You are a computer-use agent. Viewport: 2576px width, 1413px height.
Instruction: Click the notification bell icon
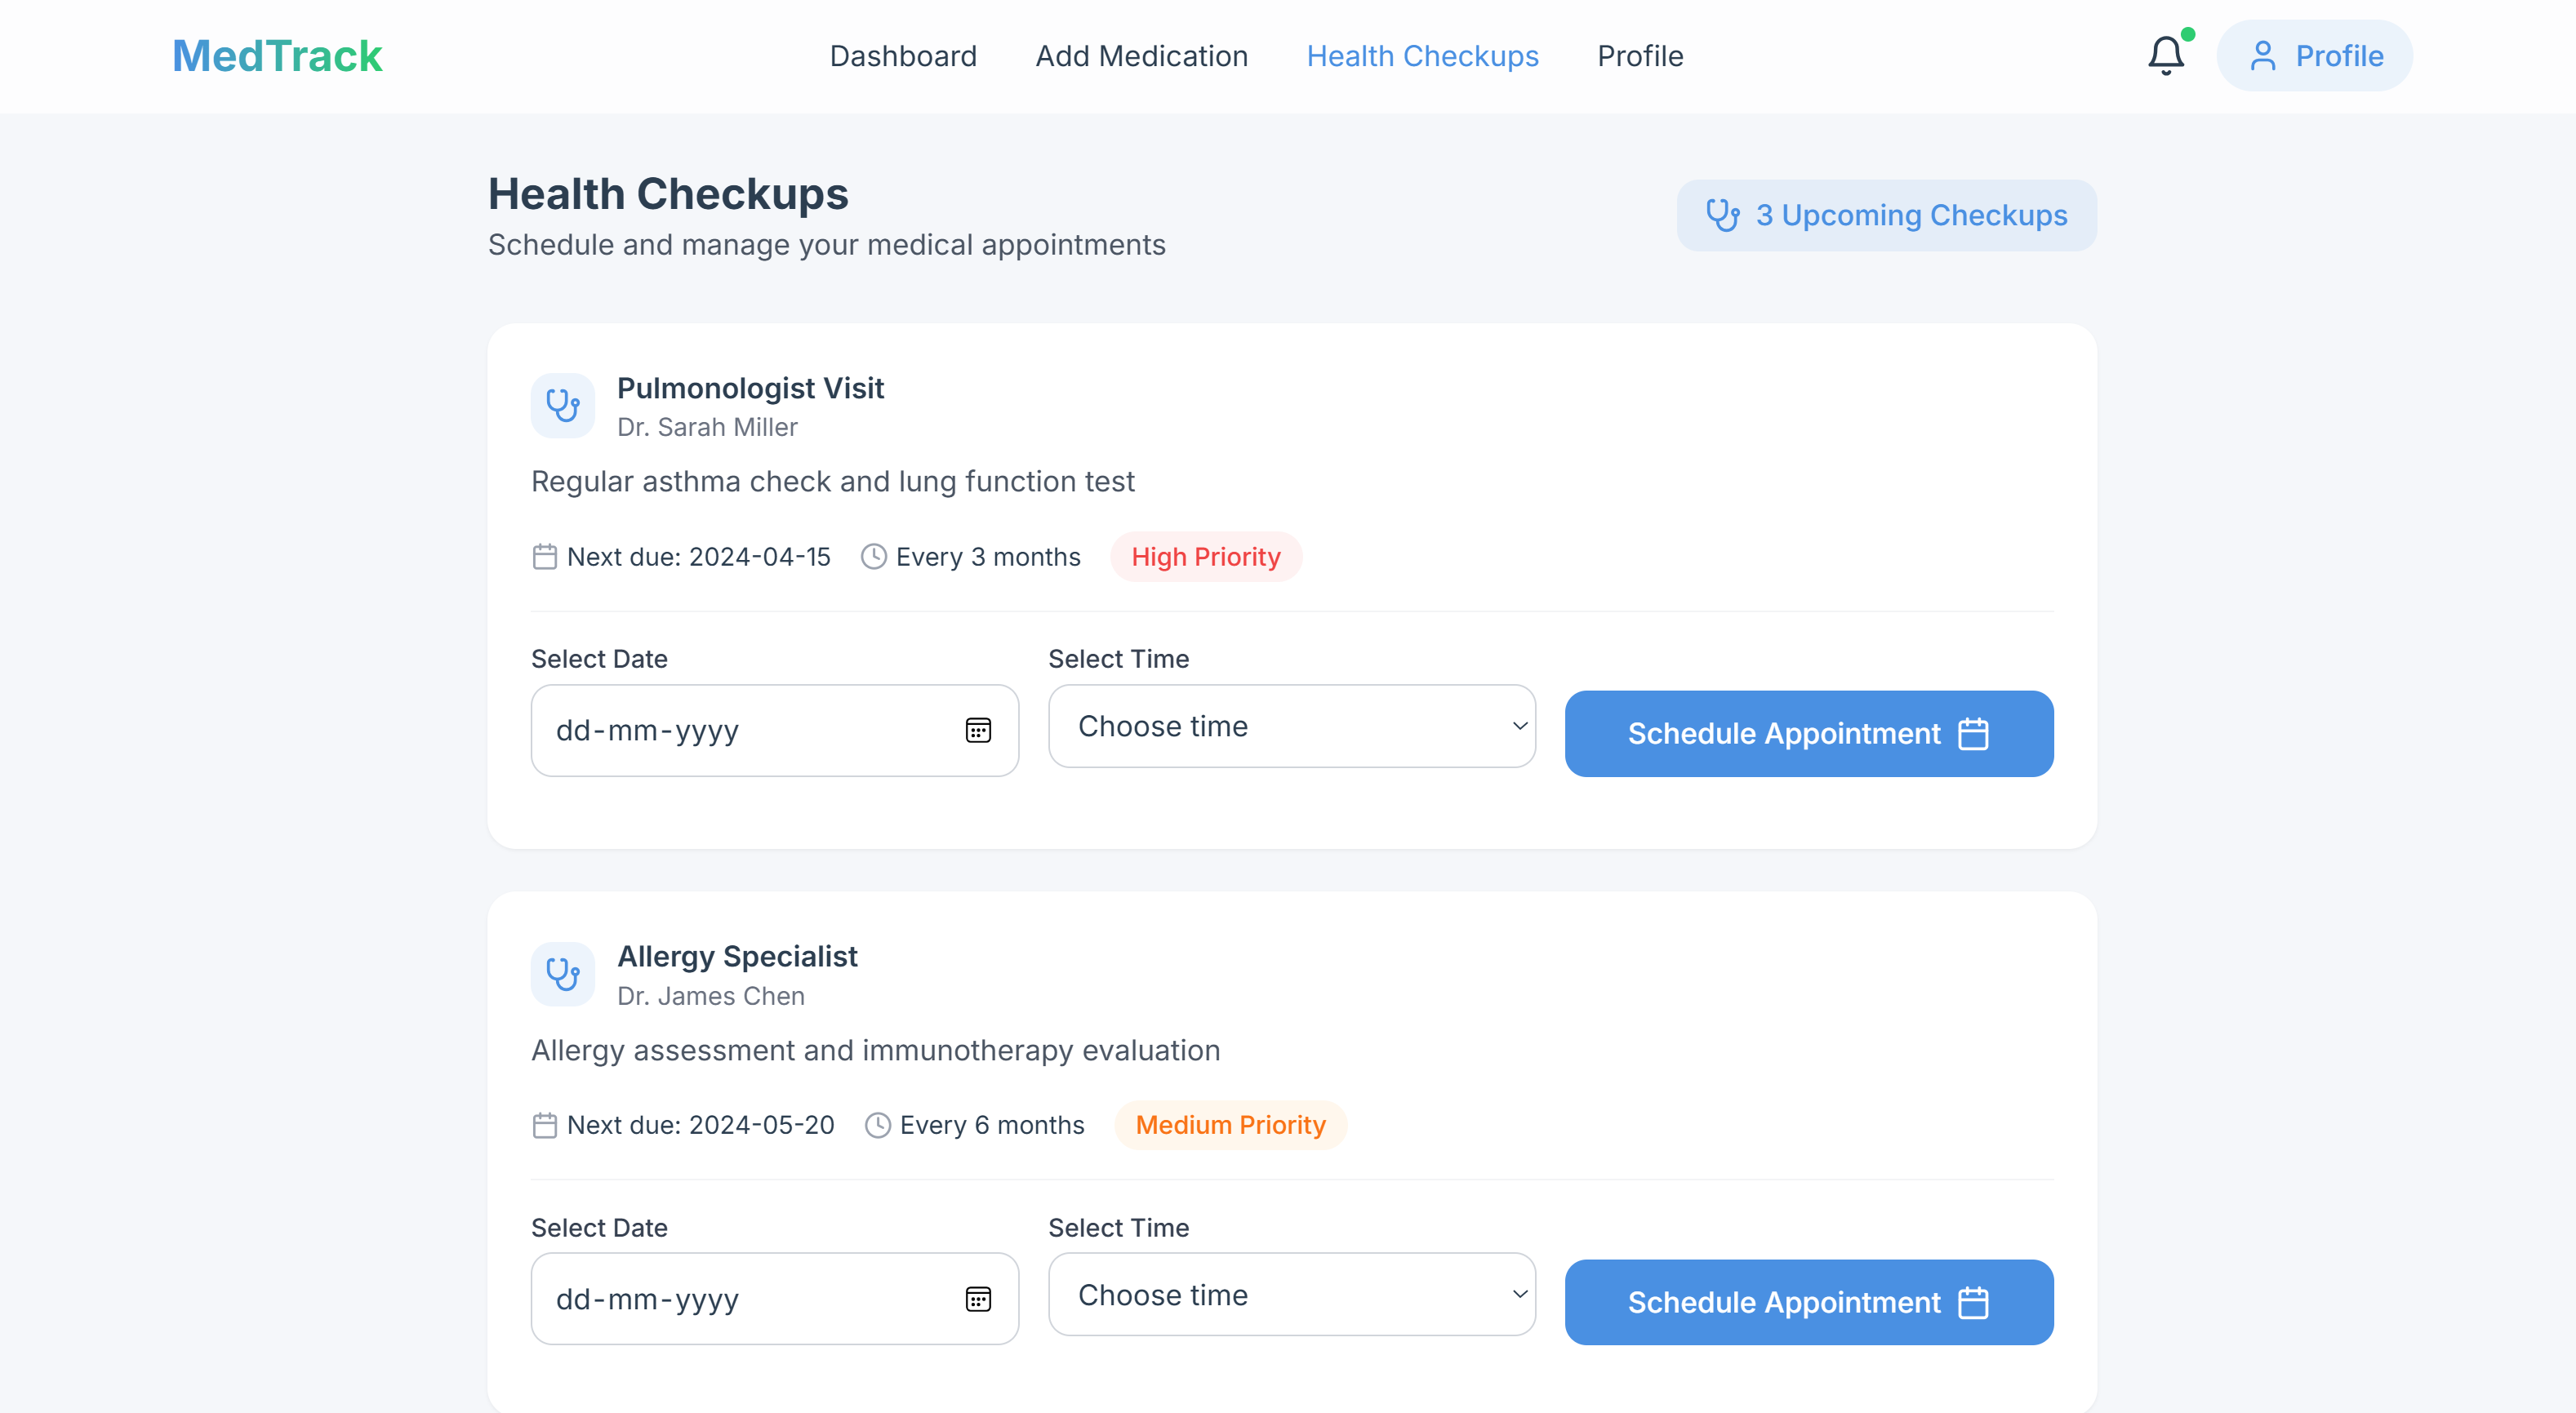(x=2165, y=56)
